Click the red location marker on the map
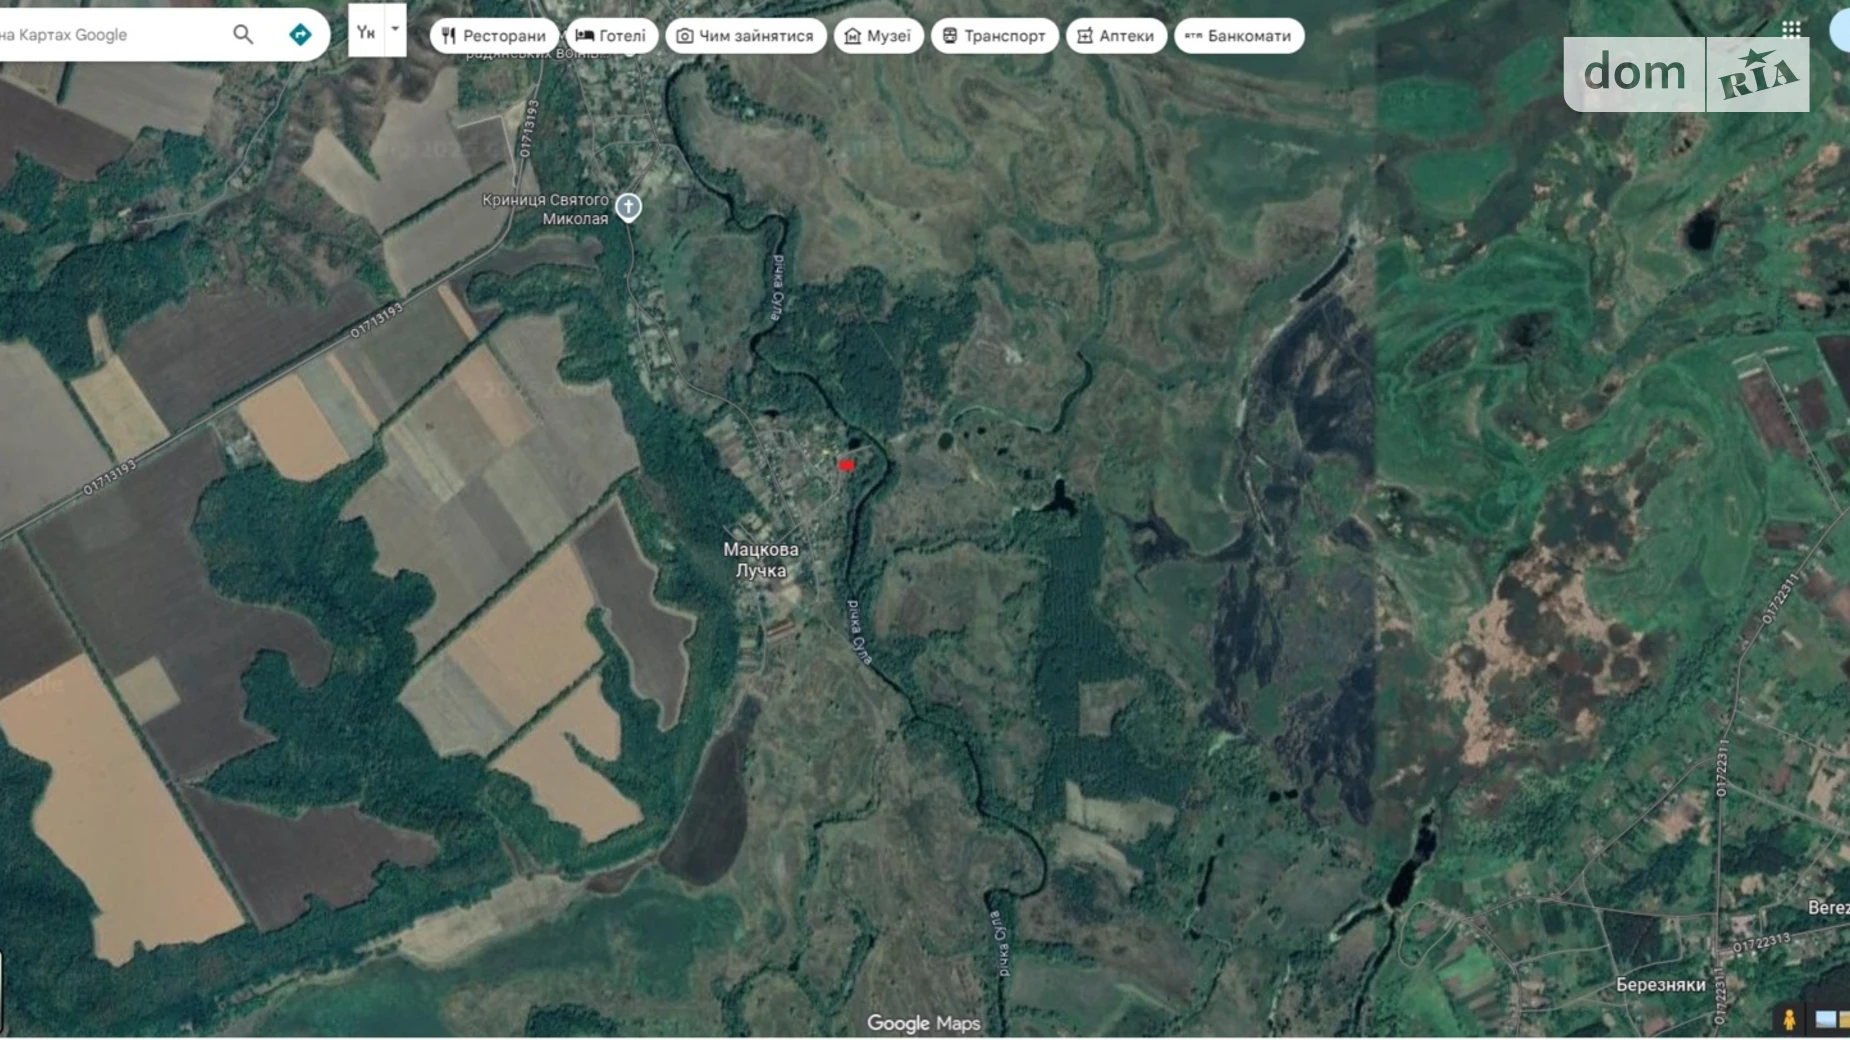This screenshot has width=1850, height=1040. coord(847,465)
